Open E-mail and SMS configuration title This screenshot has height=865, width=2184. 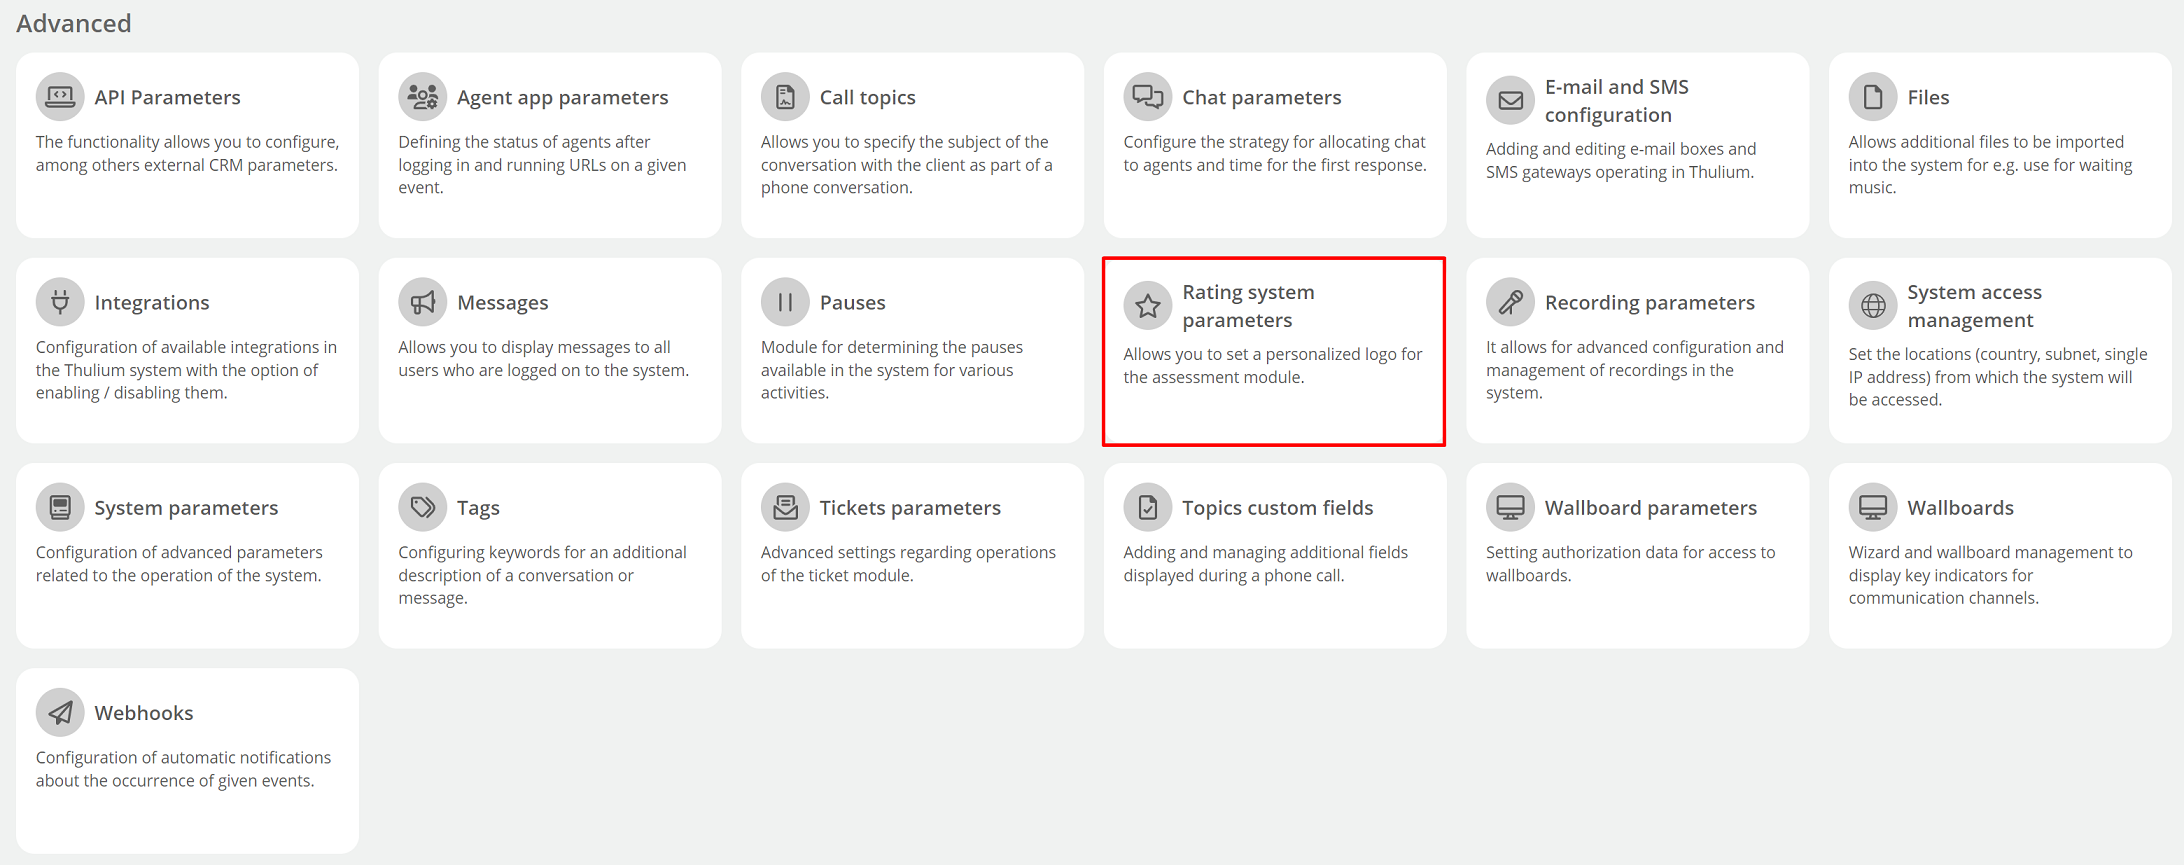pos(1616,101)
